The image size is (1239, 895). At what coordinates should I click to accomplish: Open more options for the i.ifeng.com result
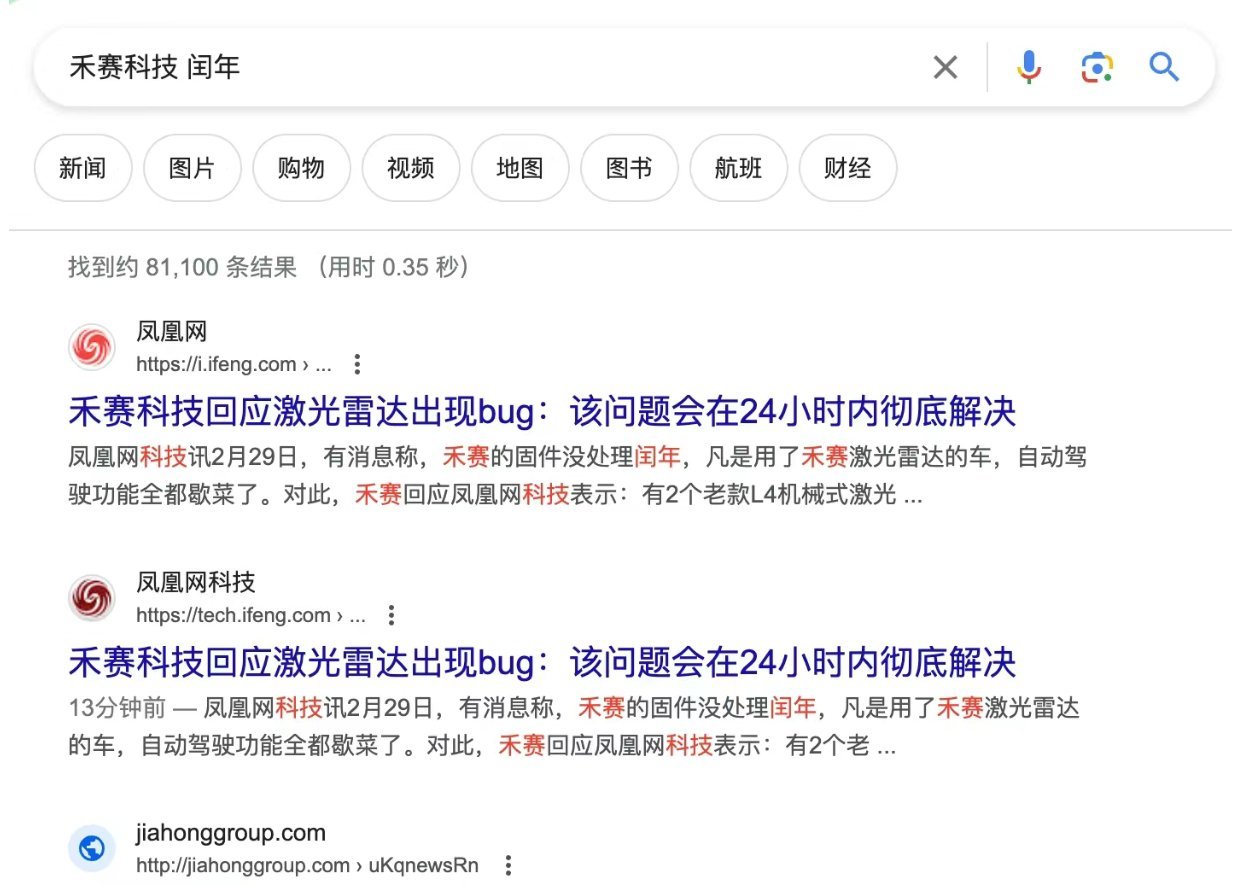tap(357, 364)
